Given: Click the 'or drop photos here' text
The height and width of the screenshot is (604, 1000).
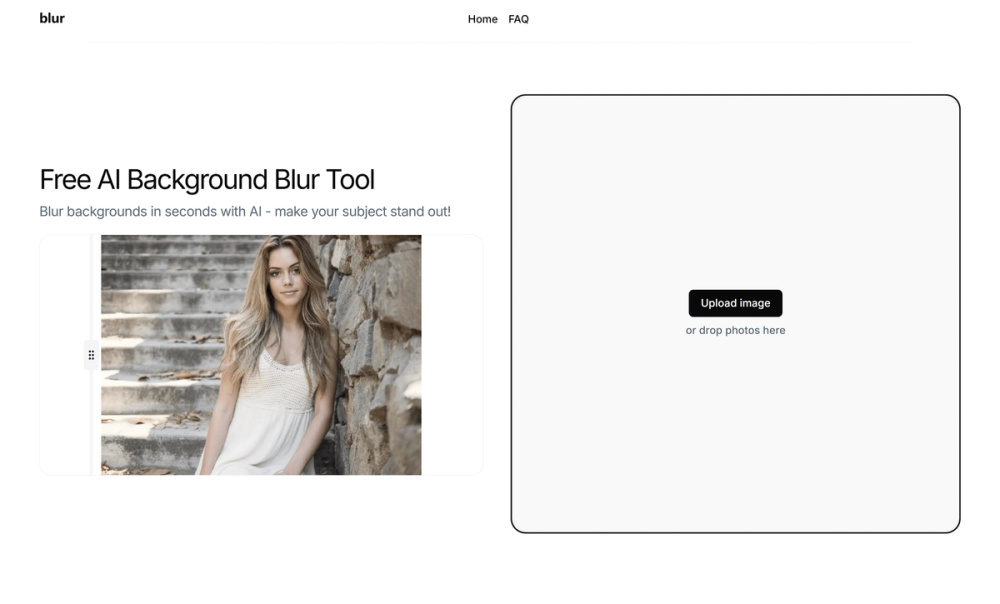Looking at the screenshot, I should pos(735,330).
